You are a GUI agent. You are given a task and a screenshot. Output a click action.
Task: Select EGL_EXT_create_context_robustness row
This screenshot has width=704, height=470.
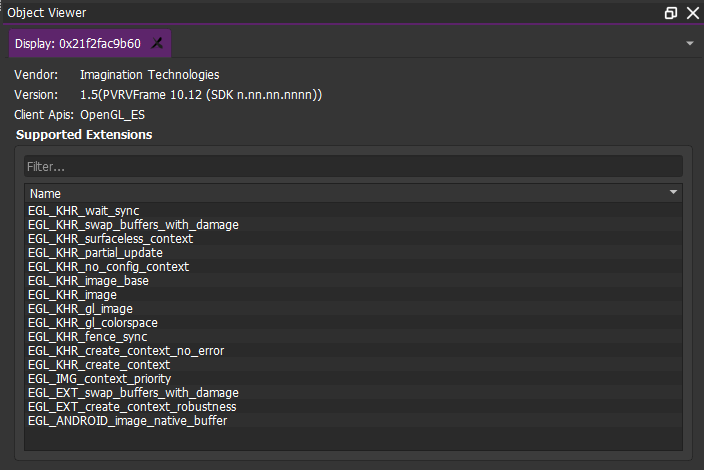353,407
